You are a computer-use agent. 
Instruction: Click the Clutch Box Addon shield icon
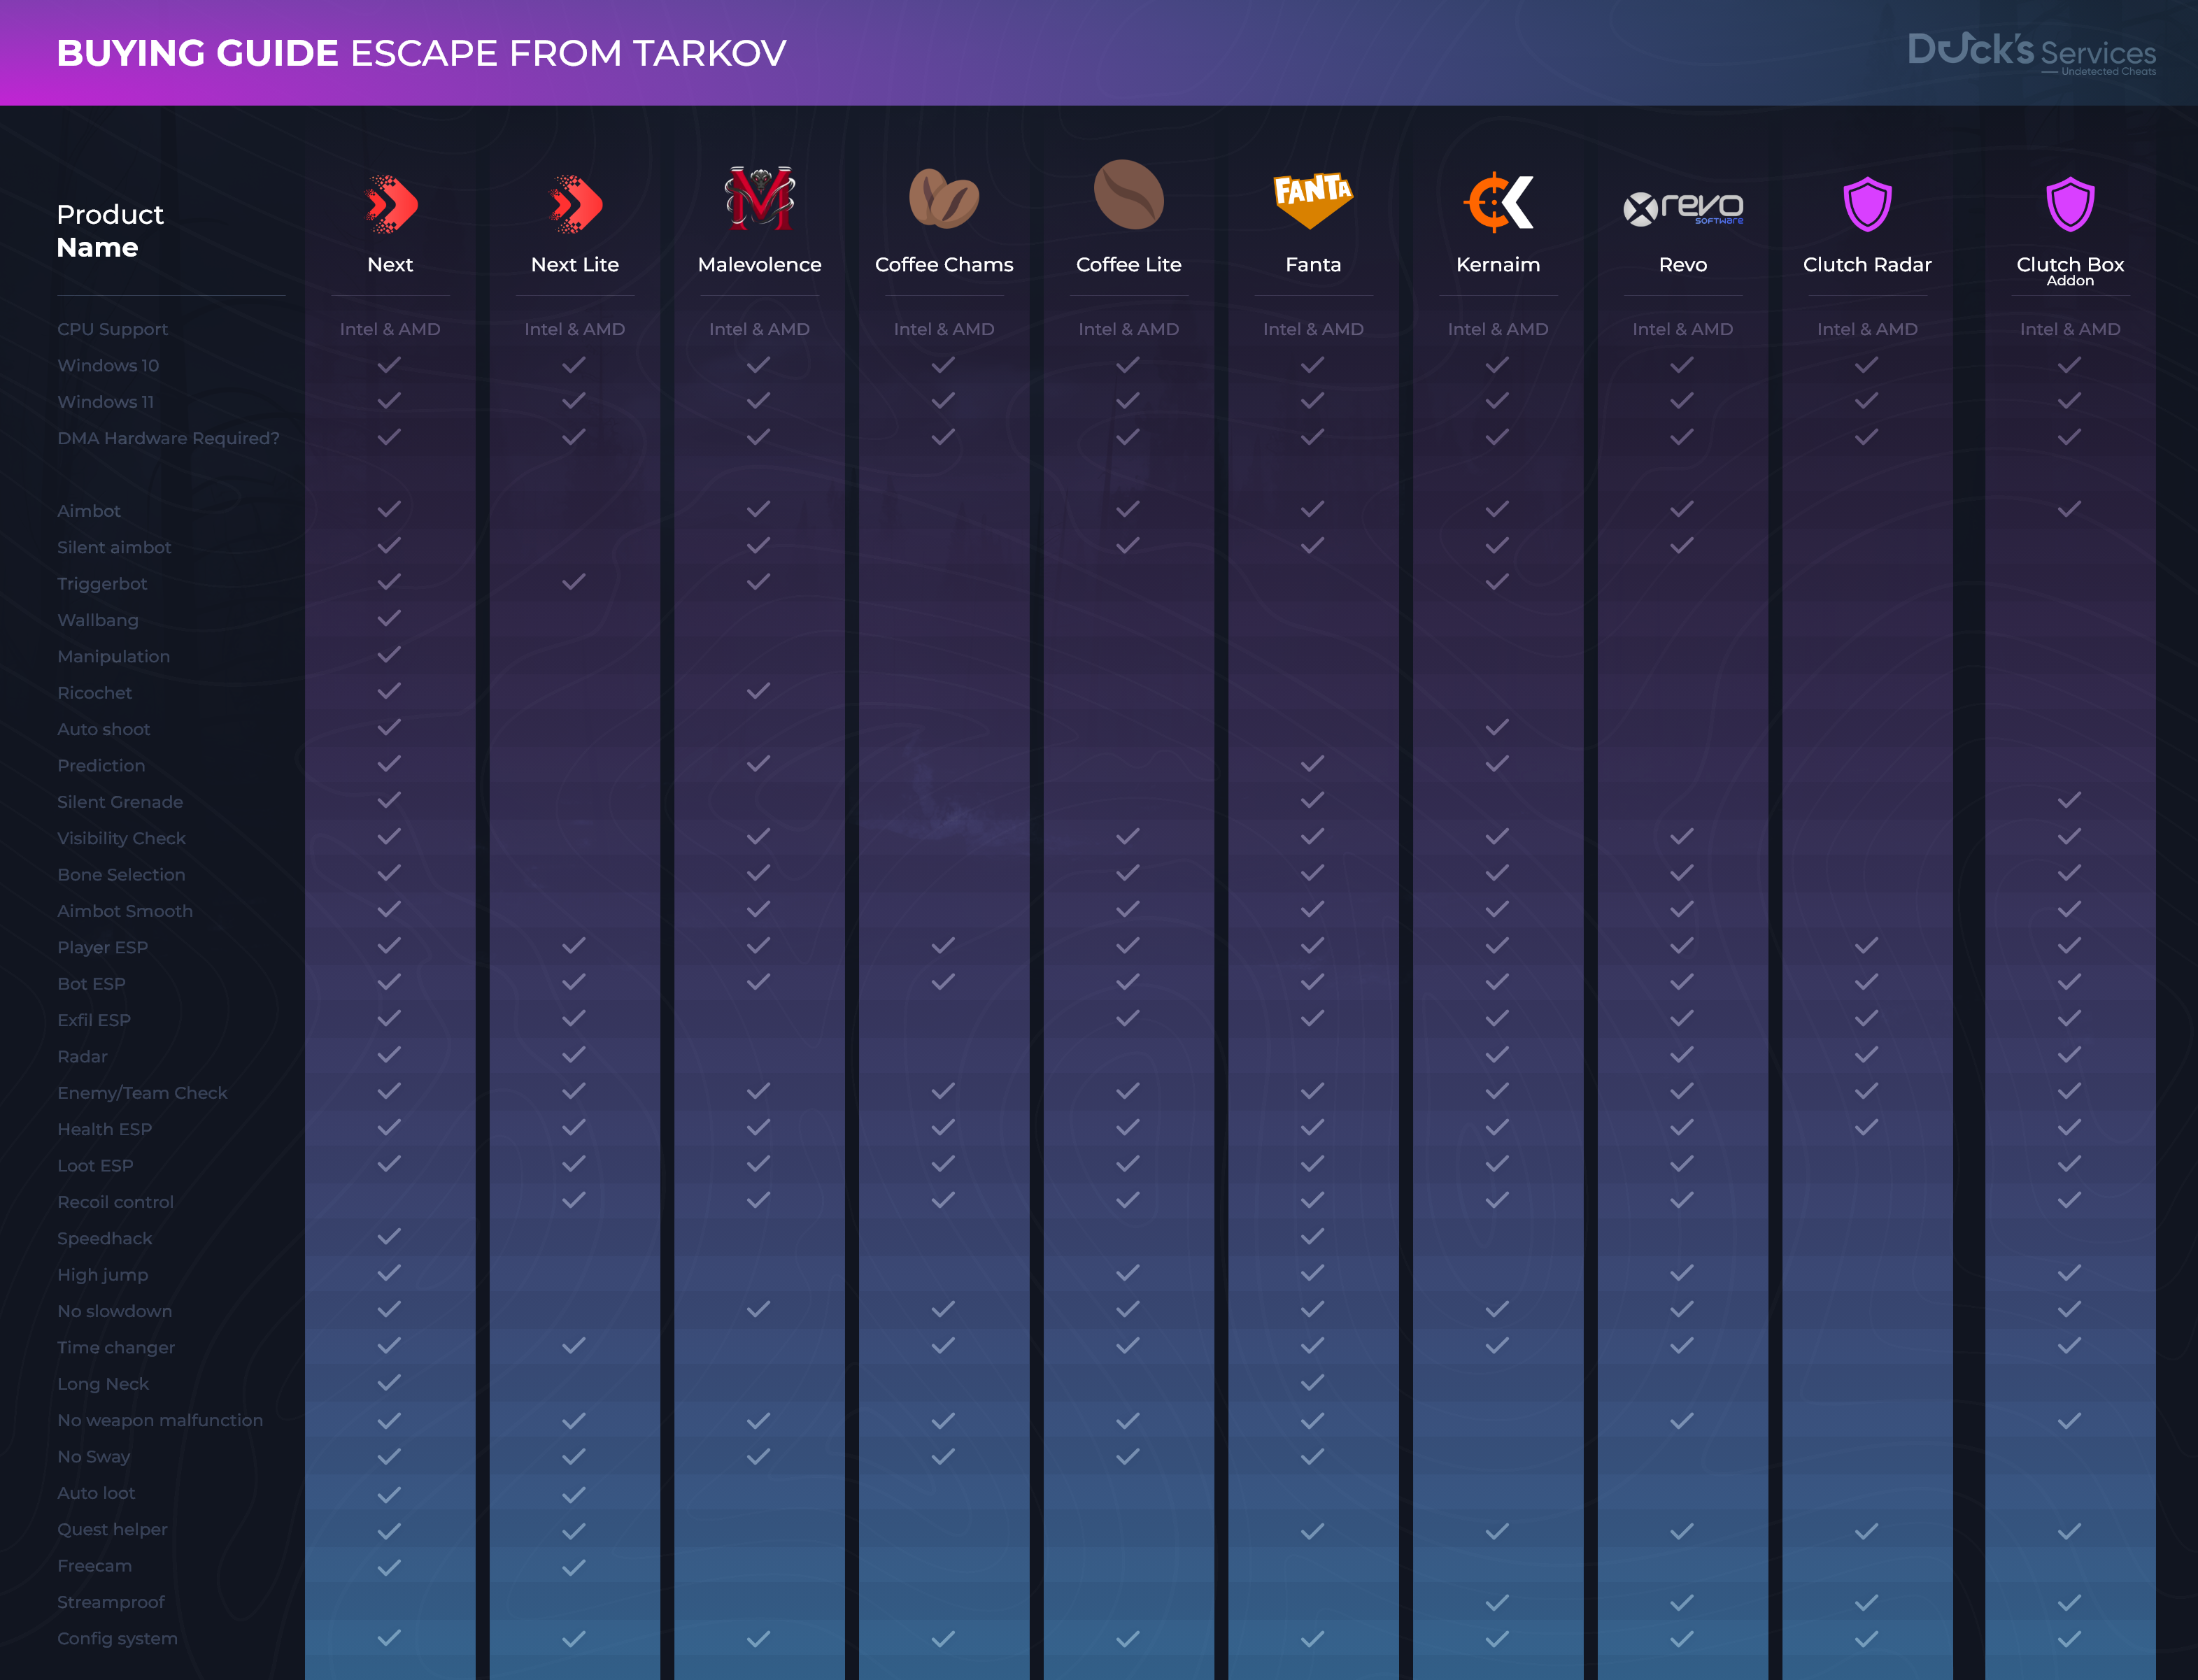pyautogui.click(x=2069, y=204)
